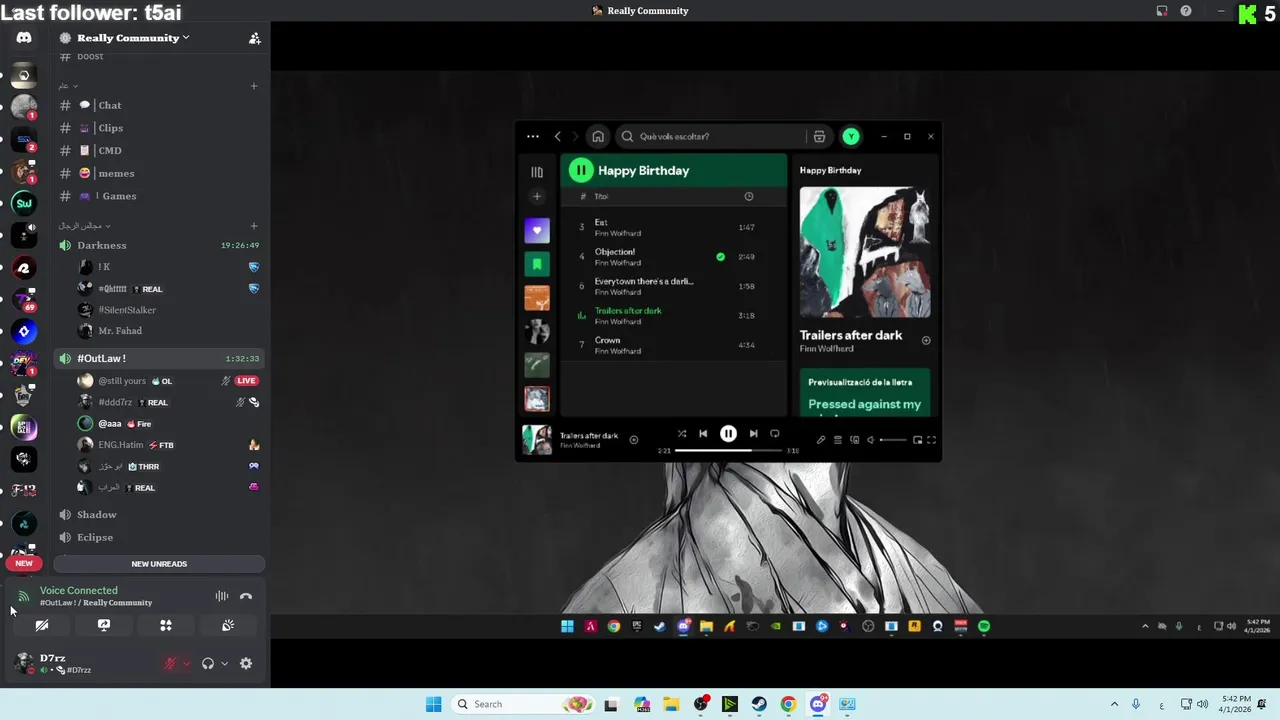Skip to previous track in Spotify
Screen dimensions: 1280x720
(x=703, y=434)
